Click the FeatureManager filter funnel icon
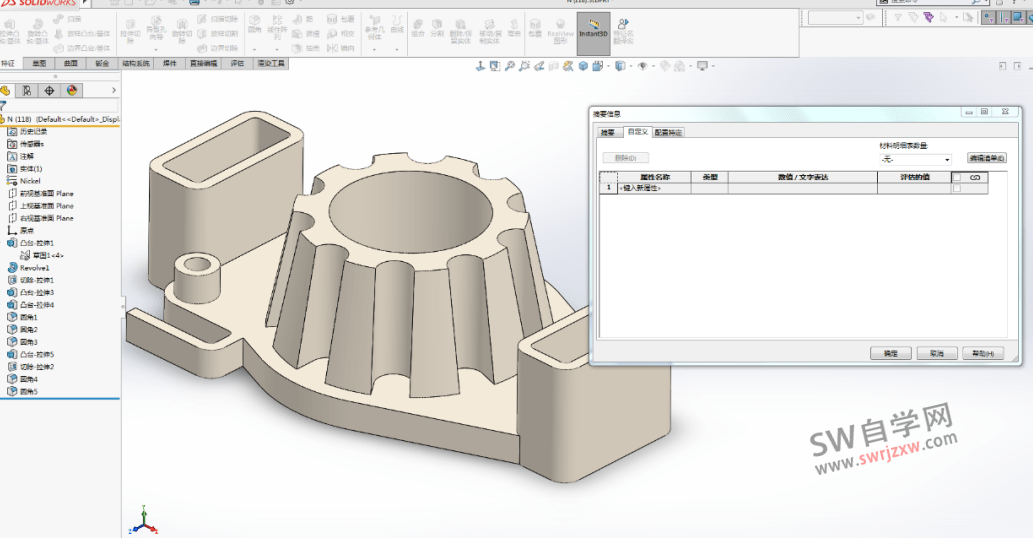The width and height of the screenshot is (1033, 538). (x=4, y=105)
